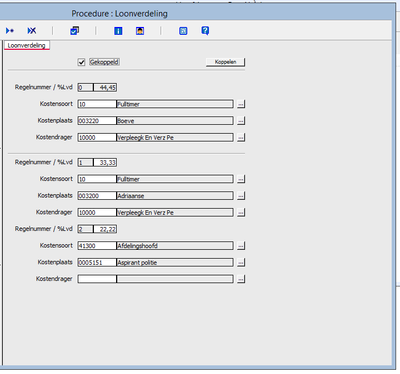Click the blue information toolbar icon
The width and height of the screenshot is (400, 374).
pos(118,31)
